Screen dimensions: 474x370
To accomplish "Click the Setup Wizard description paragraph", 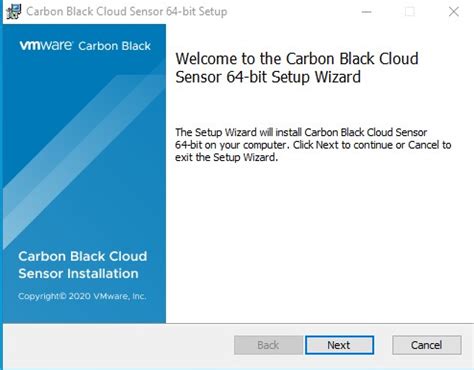I will point(313,145).
